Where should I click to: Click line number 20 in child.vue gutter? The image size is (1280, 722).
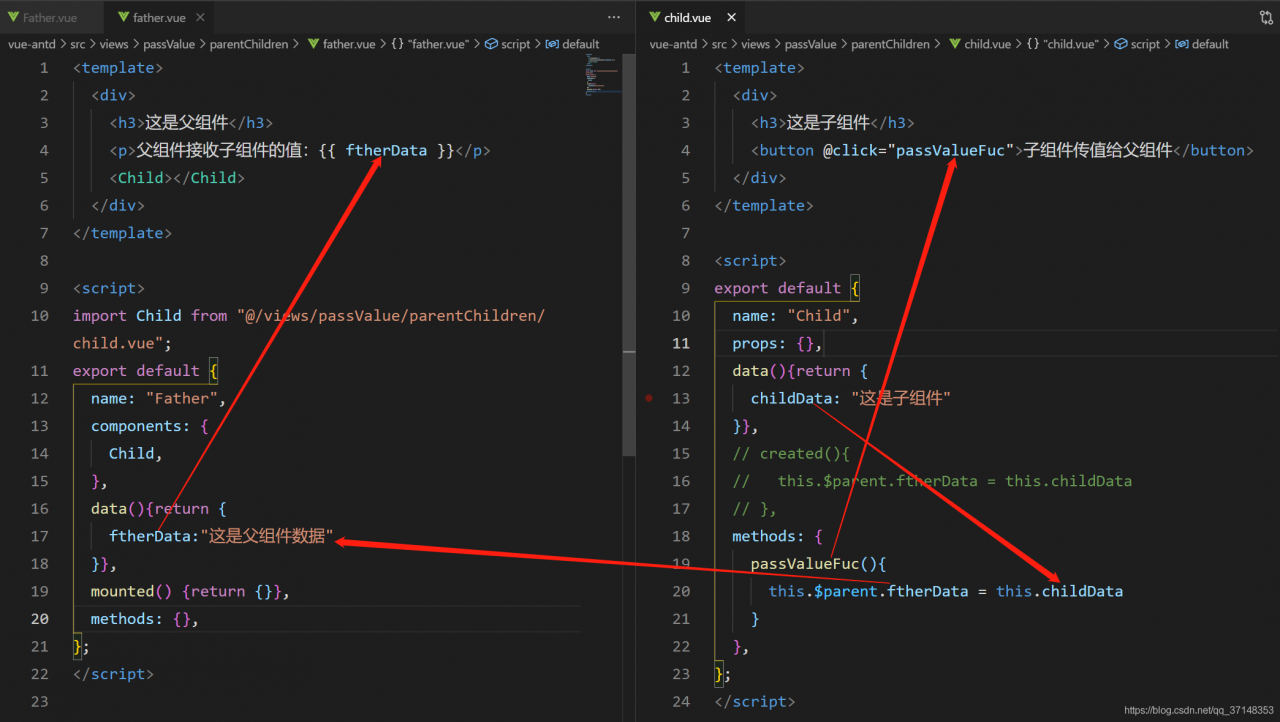(x=681, y=591)
